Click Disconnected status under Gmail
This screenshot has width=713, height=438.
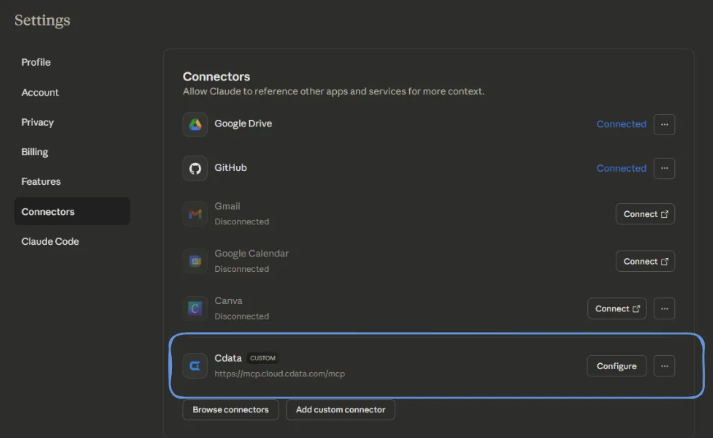[x=241, y=222]
